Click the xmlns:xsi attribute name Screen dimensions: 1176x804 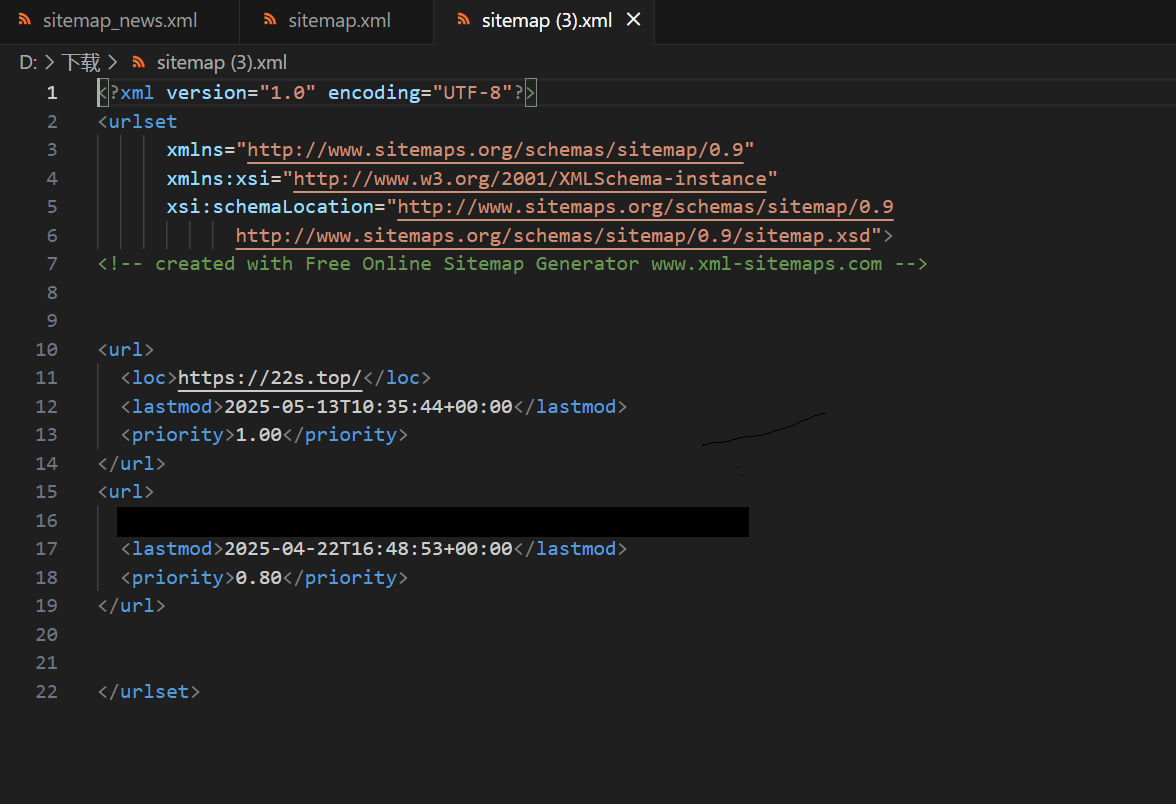pyautogui.click(x=218, y=178)
